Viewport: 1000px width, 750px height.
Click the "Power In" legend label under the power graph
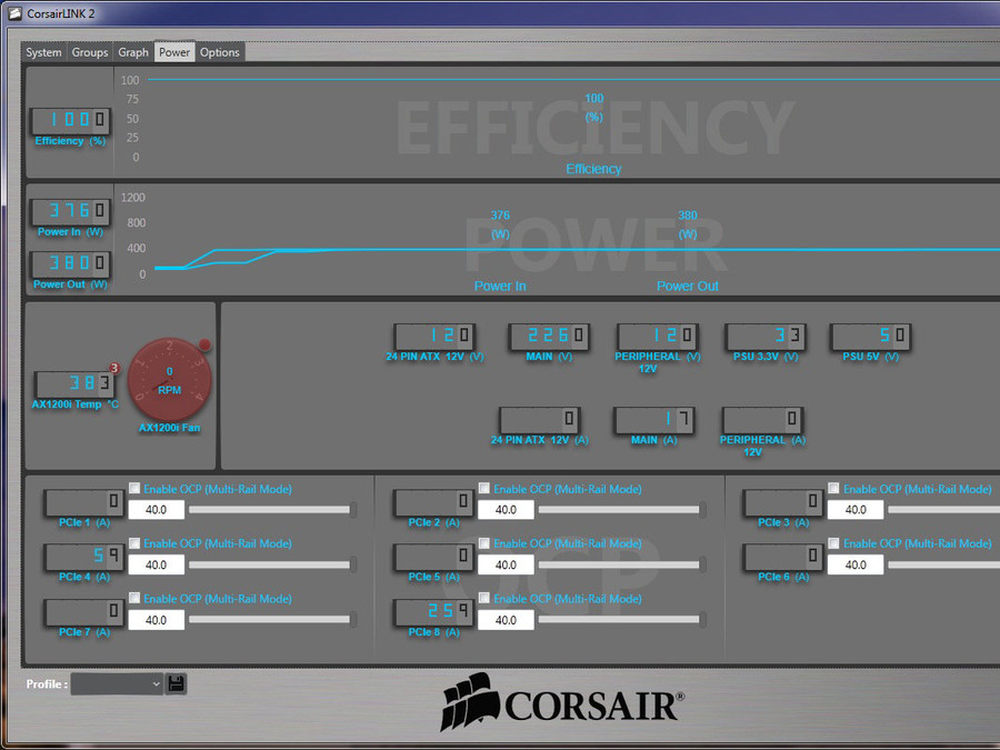500,286
